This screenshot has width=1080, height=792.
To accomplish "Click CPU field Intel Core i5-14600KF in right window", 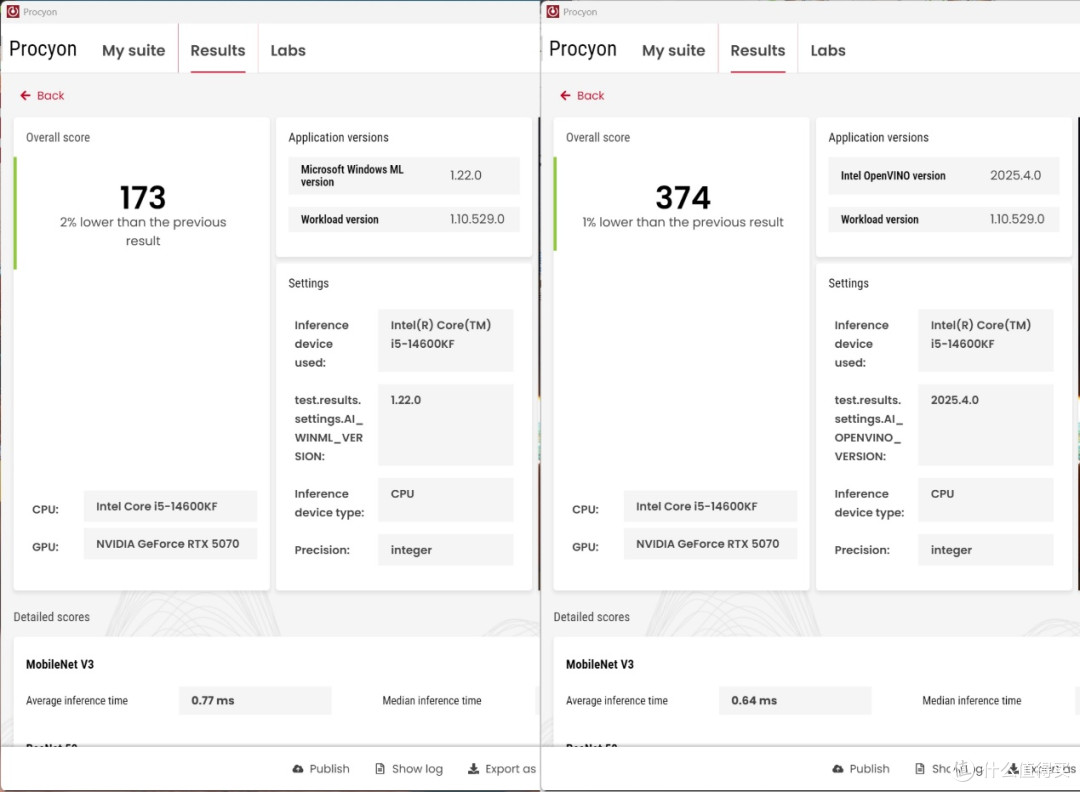I will pyautogui.click(x=710, y=506).
